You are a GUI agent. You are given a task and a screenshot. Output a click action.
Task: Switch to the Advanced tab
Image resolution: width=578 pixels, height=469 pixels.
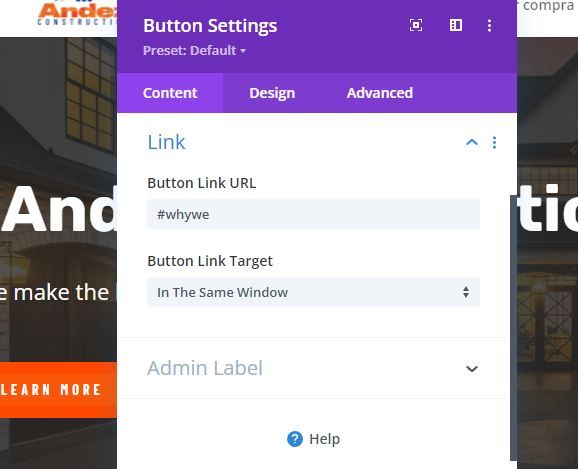(380, 93)
